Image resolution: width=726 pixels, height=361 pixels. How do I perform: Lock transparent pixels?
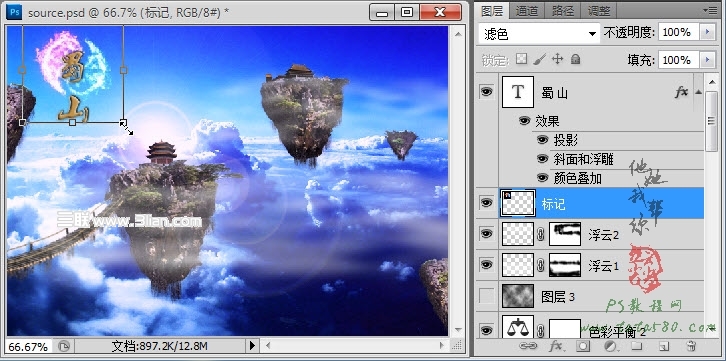click(x=522, y=59)
